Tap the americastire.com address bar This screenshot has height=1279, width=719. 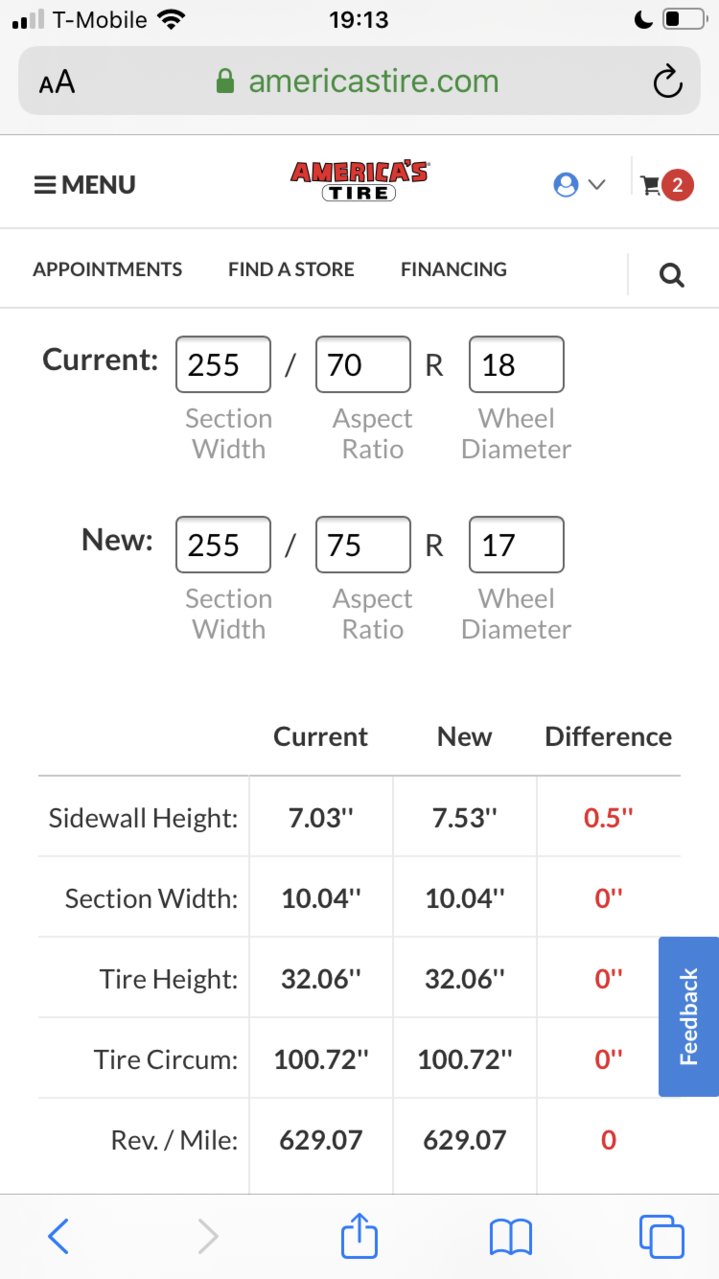click(x=359, y=82)
